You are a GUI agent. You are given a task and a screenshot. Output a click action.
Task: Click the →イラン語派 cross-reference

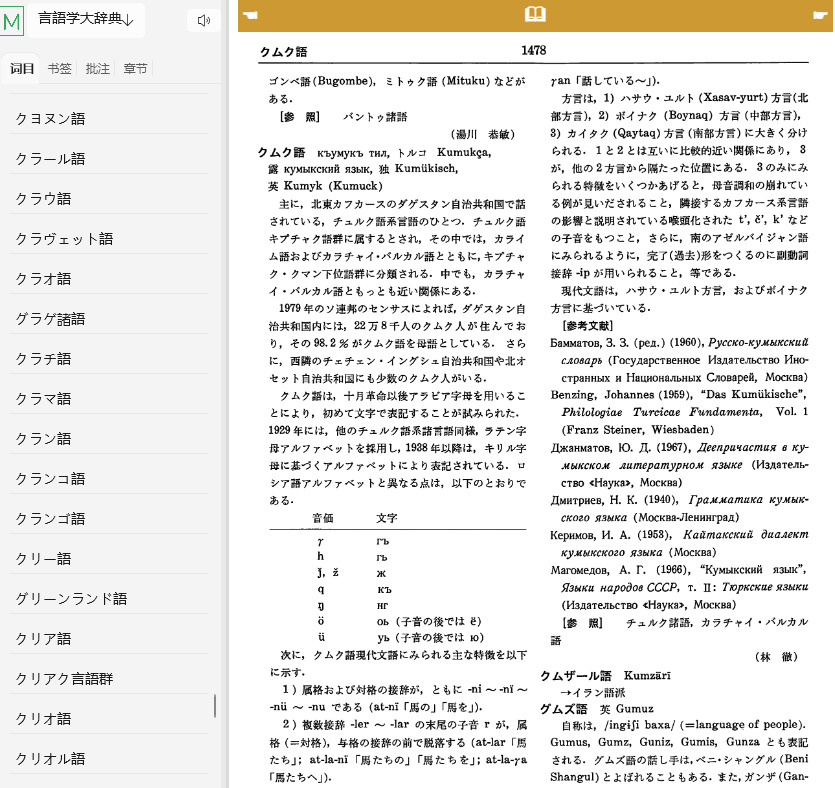[593, 693]
